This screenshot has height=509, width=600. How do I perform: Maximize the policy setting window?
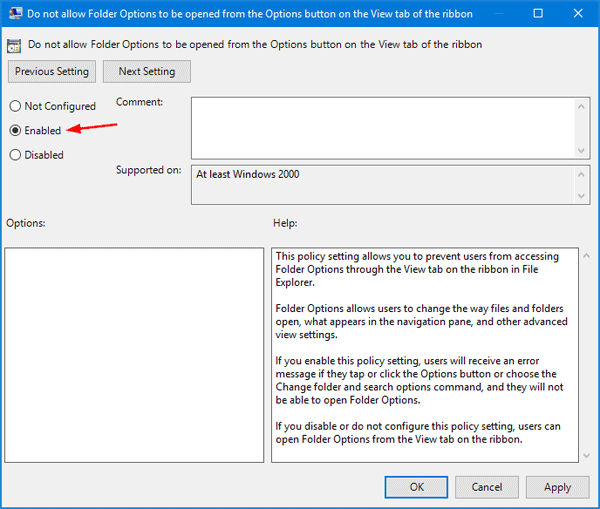point(538,15)
